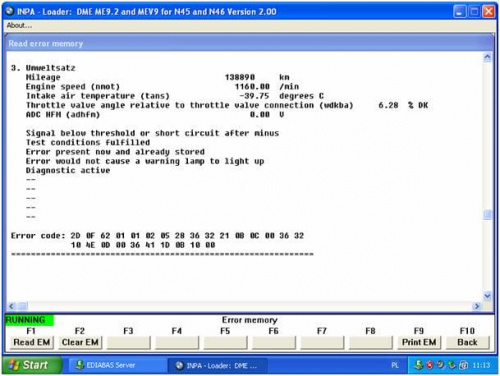This screenshot has width=500, height=376.
Task: Select INPA - Loader taskbar item
Action: tap(217, 366)
